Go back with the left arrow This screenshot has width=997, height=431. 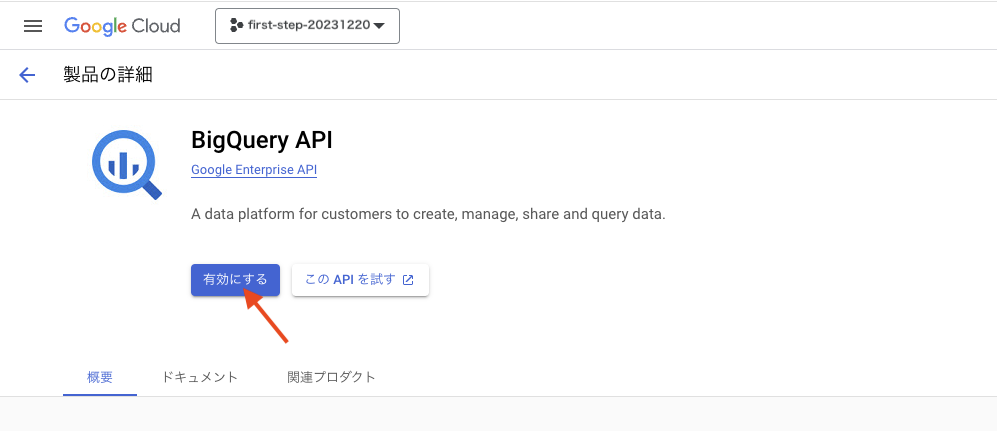point(27,75)
